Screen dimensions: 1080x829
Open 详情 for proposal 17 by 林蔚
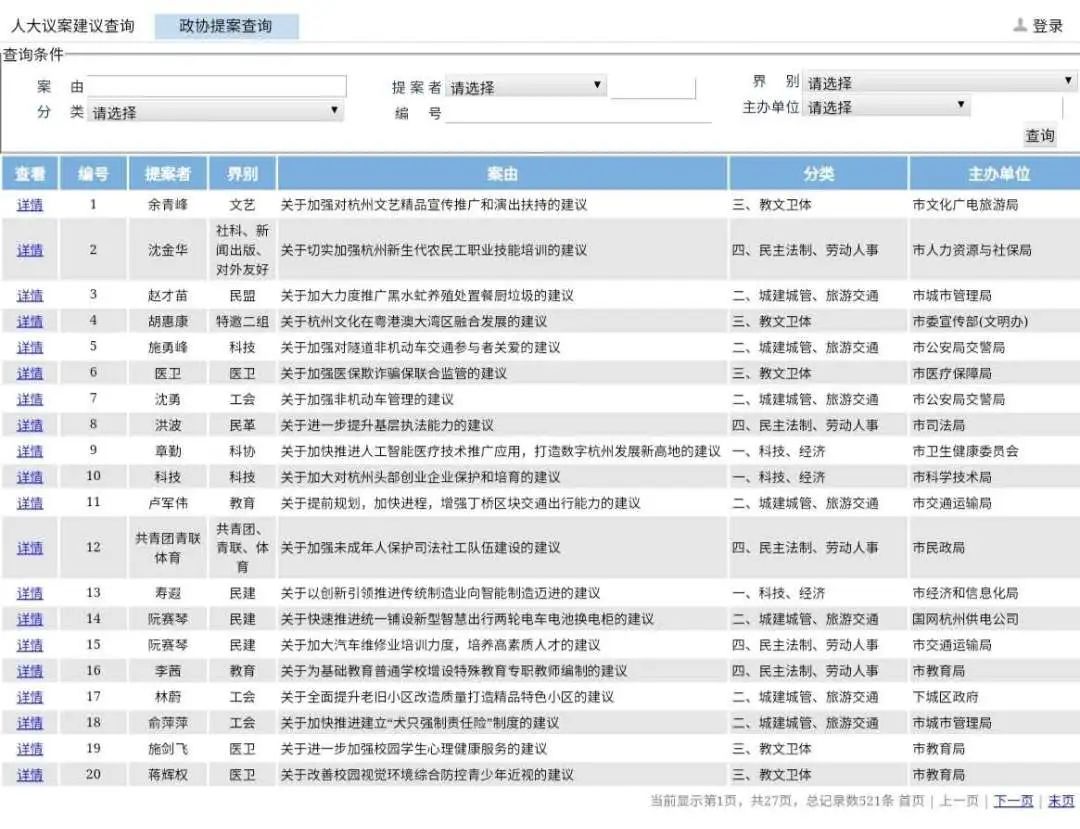30,697
